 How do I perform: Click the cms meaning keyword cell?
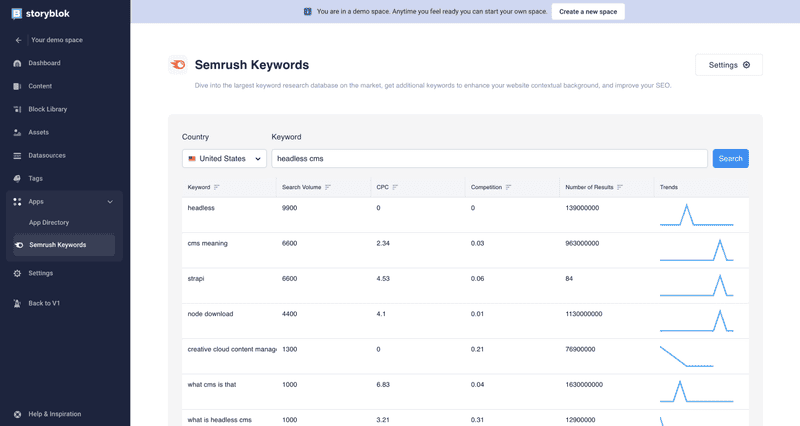(208, 243)
